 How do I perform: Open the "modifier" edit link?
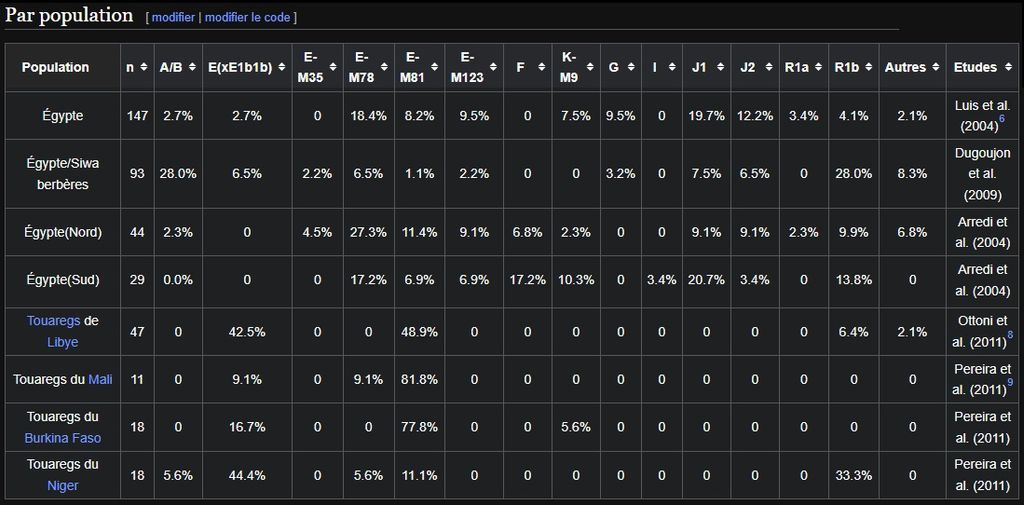tap(173, 18)
